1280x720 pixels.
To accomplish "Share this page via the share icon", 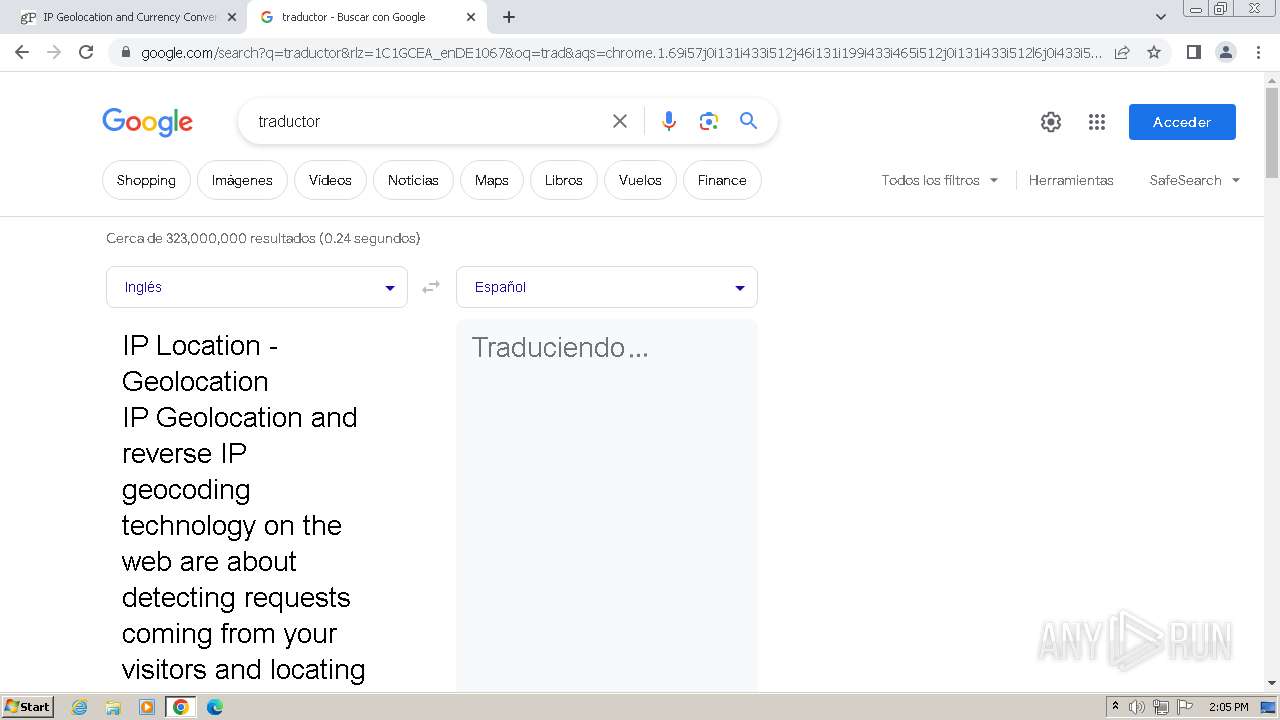I will click(x=1122, y=52).
